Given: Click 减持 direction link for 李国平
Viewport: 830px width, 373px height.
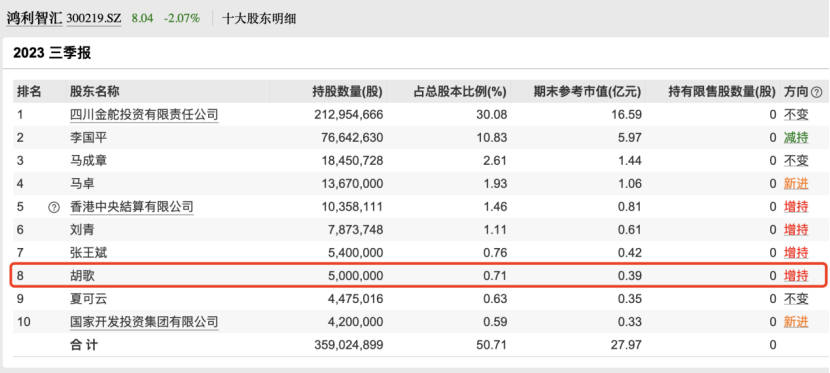Looking at the screenshot, I should coord(796,138).
